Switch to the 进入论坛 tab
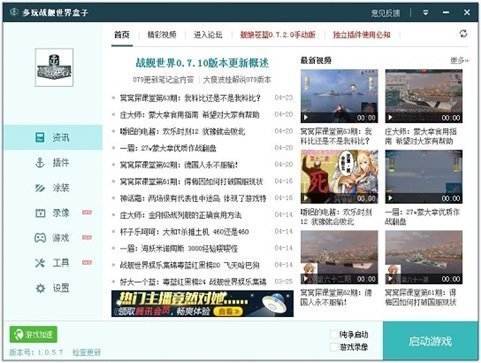Viewport: 481px width, 363px height. pos(208,35)
